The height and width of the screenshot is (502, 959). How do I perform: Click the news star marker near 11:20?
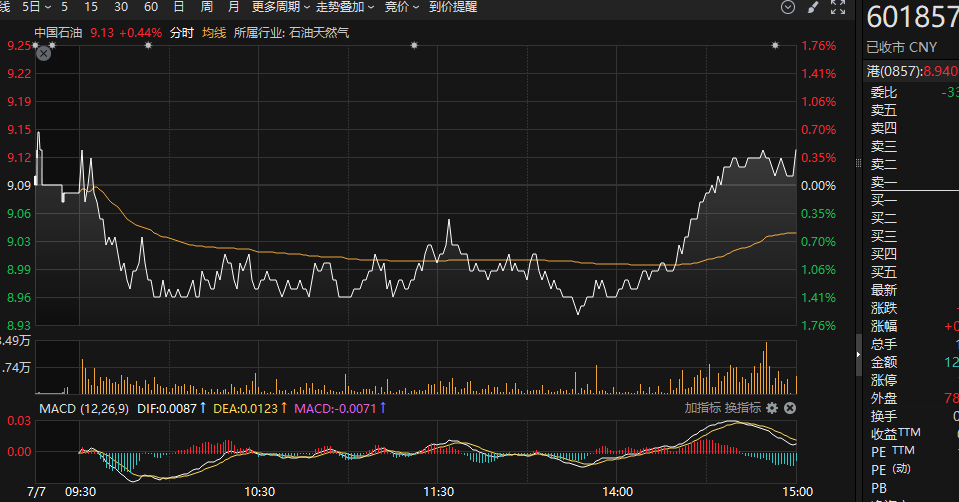(414, 45)
